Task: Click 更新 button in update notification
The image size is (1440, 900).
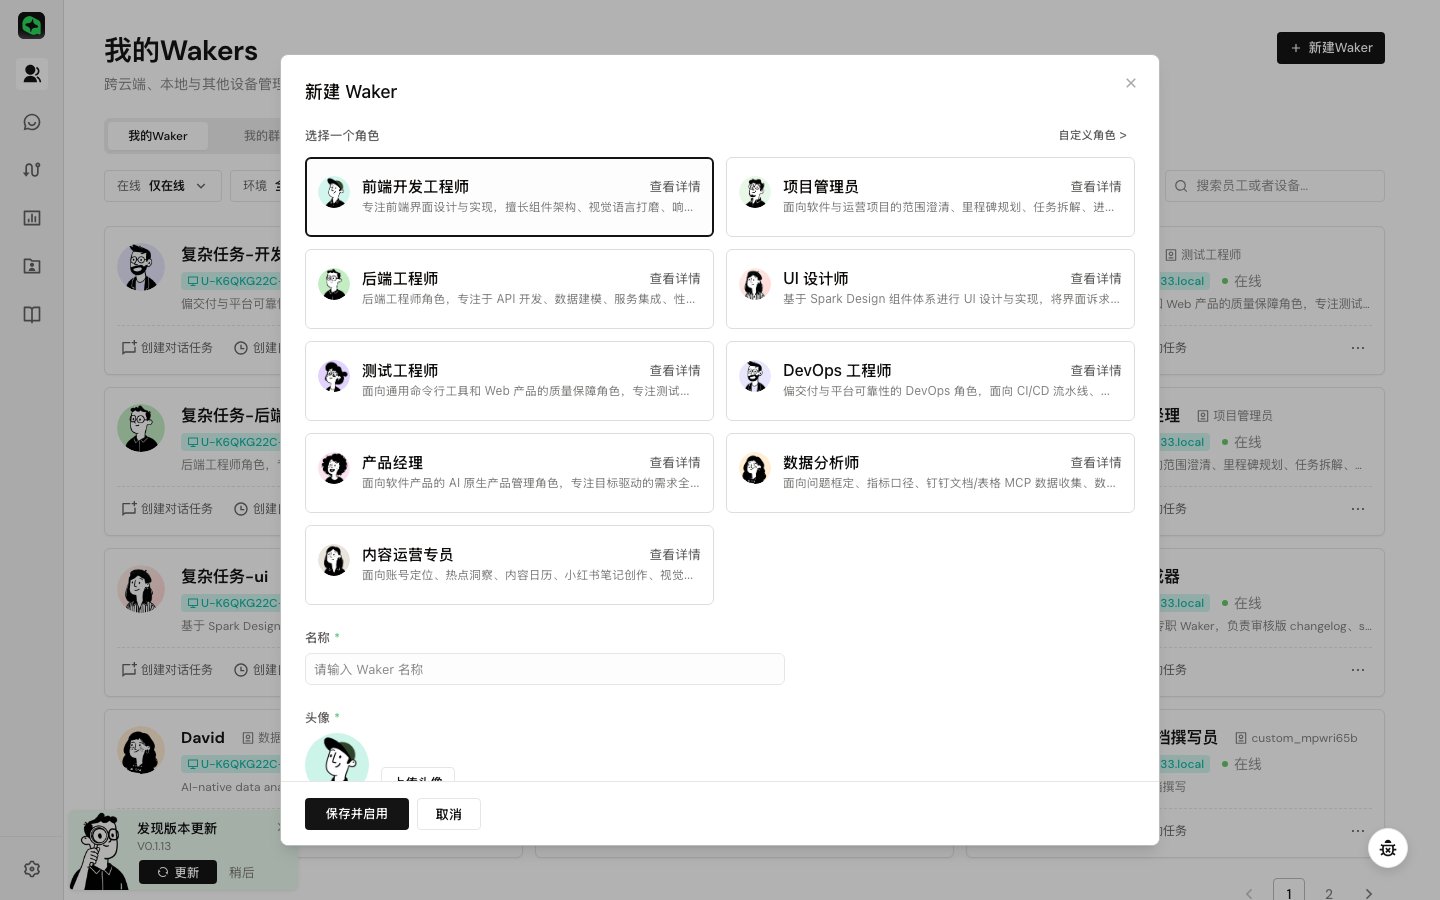Action: click(x=178, y=872)
